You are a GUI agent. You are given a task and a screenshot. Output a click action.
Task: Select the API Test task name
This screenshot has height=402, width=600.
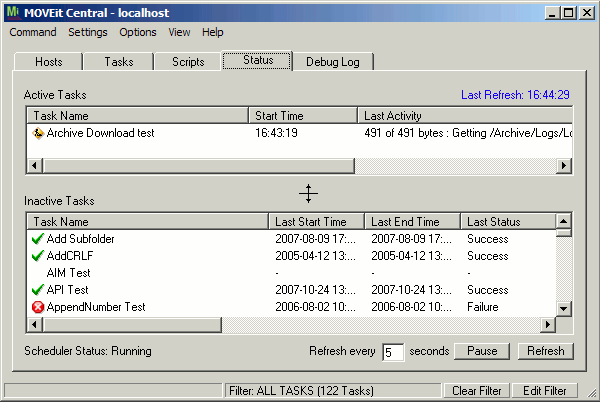click(67, 290)
